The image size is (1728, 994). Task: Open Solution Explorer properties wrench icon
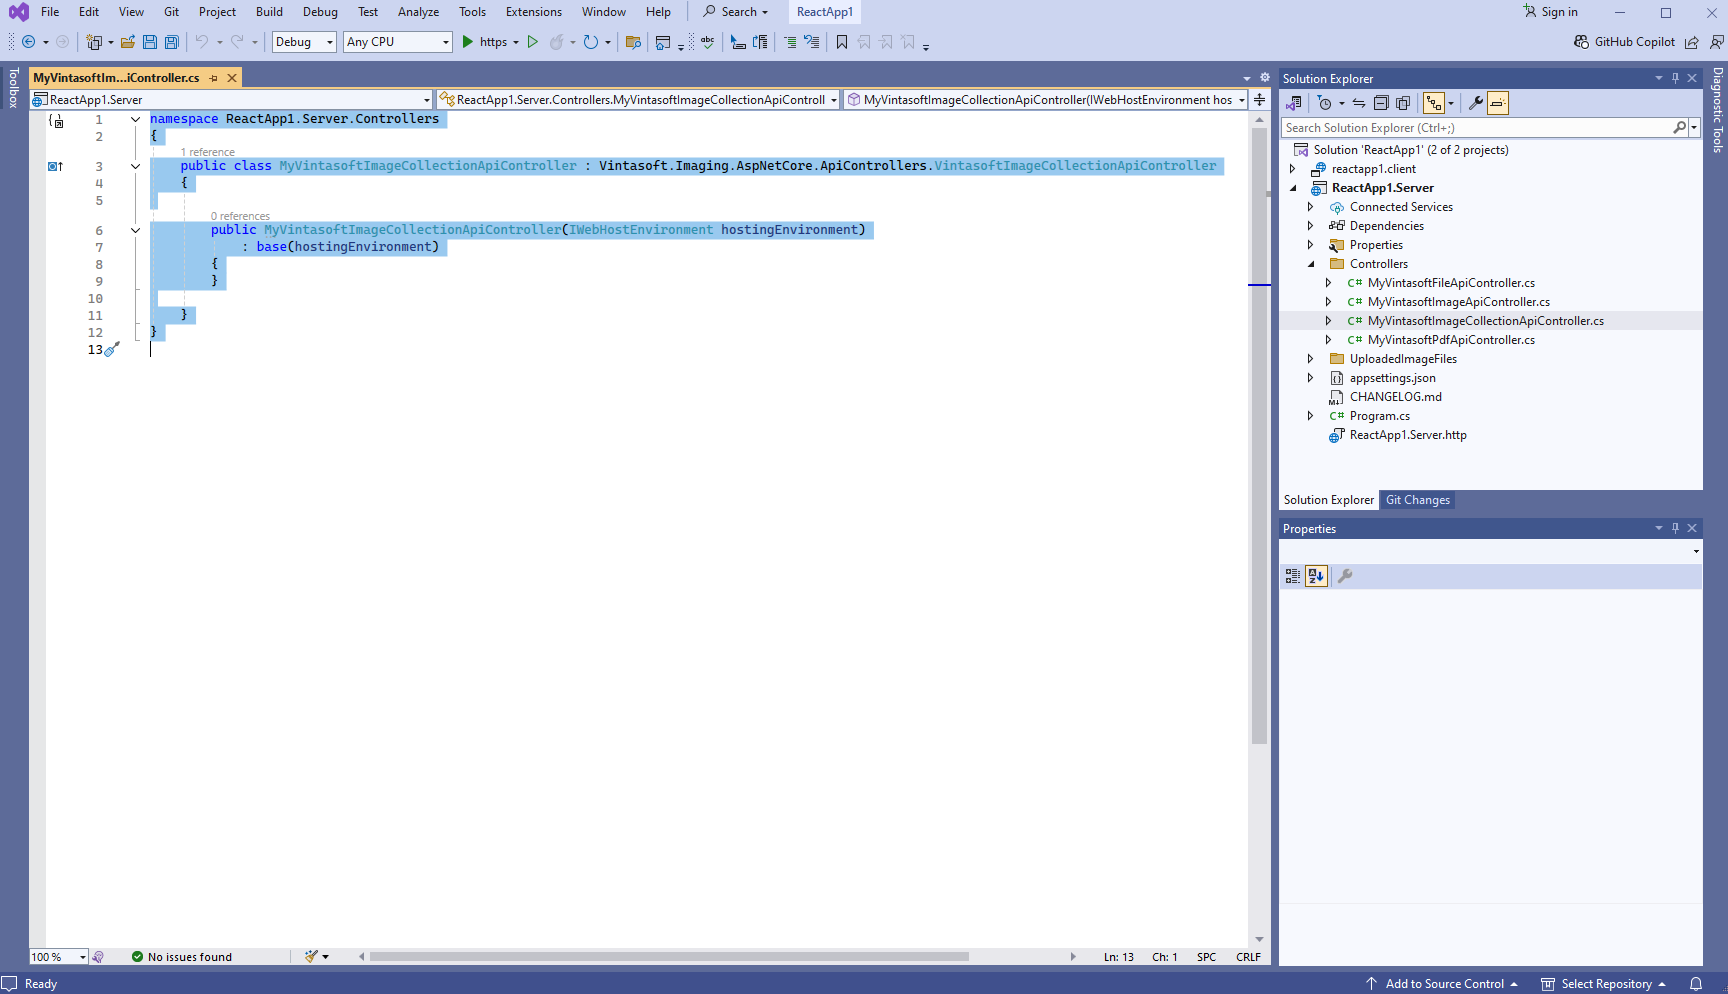point(1475,103)
